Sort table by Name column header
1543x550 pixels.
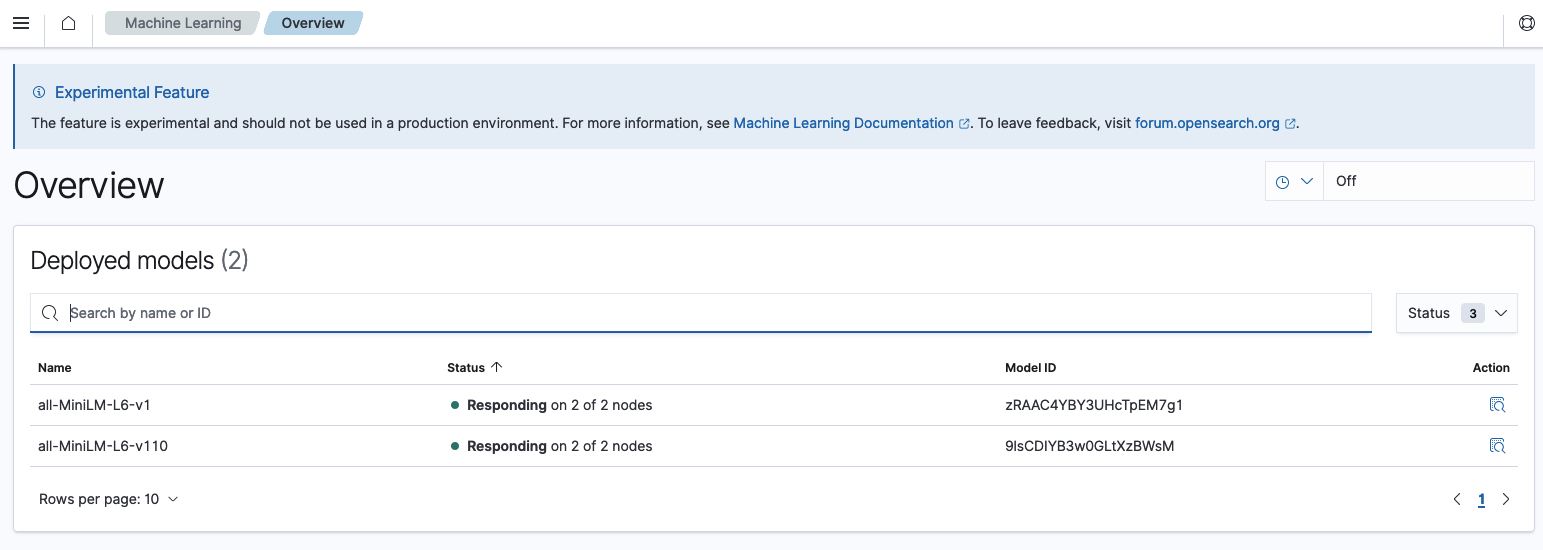(55, 368)
